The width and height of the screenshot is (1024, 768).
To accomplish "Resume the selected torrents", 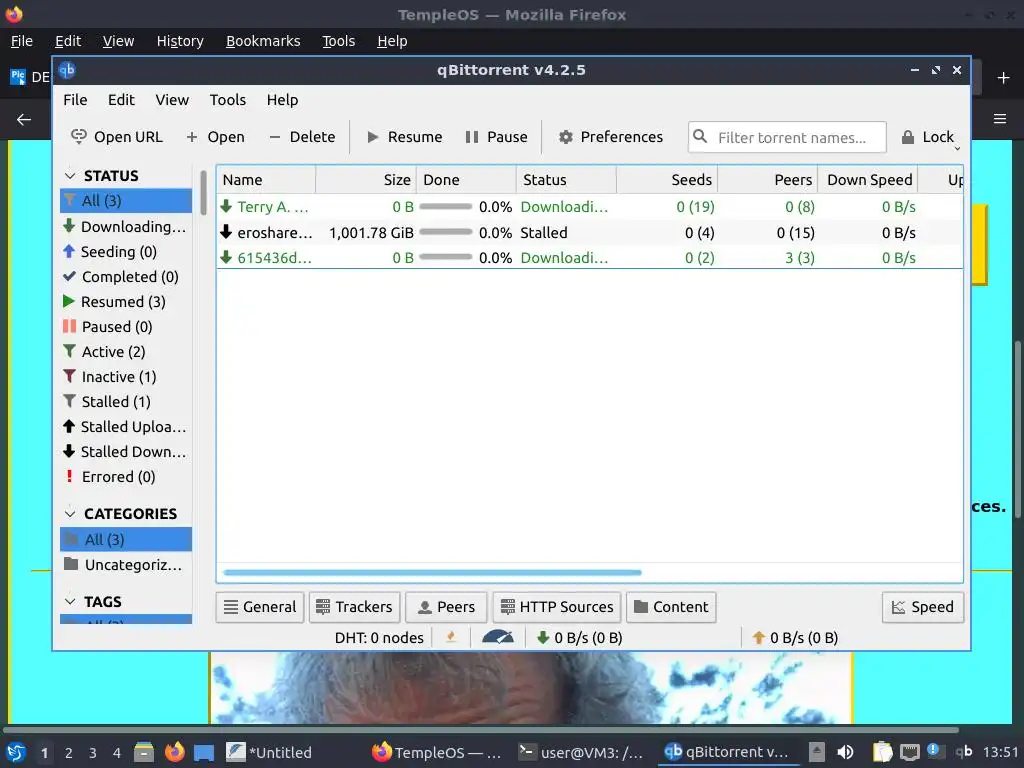I will (404, 137).
